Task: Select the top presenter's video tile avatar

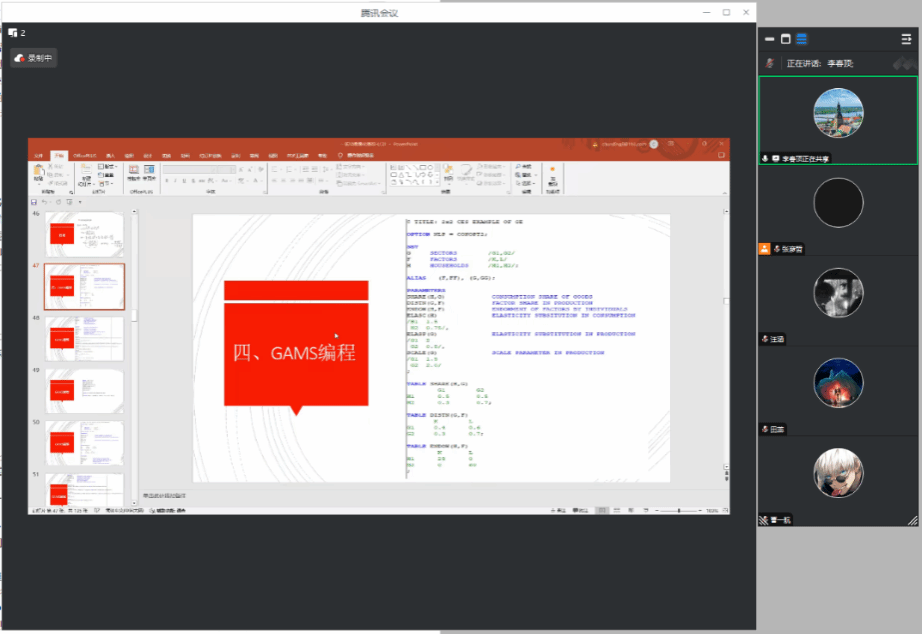Action: click(838, 114)
